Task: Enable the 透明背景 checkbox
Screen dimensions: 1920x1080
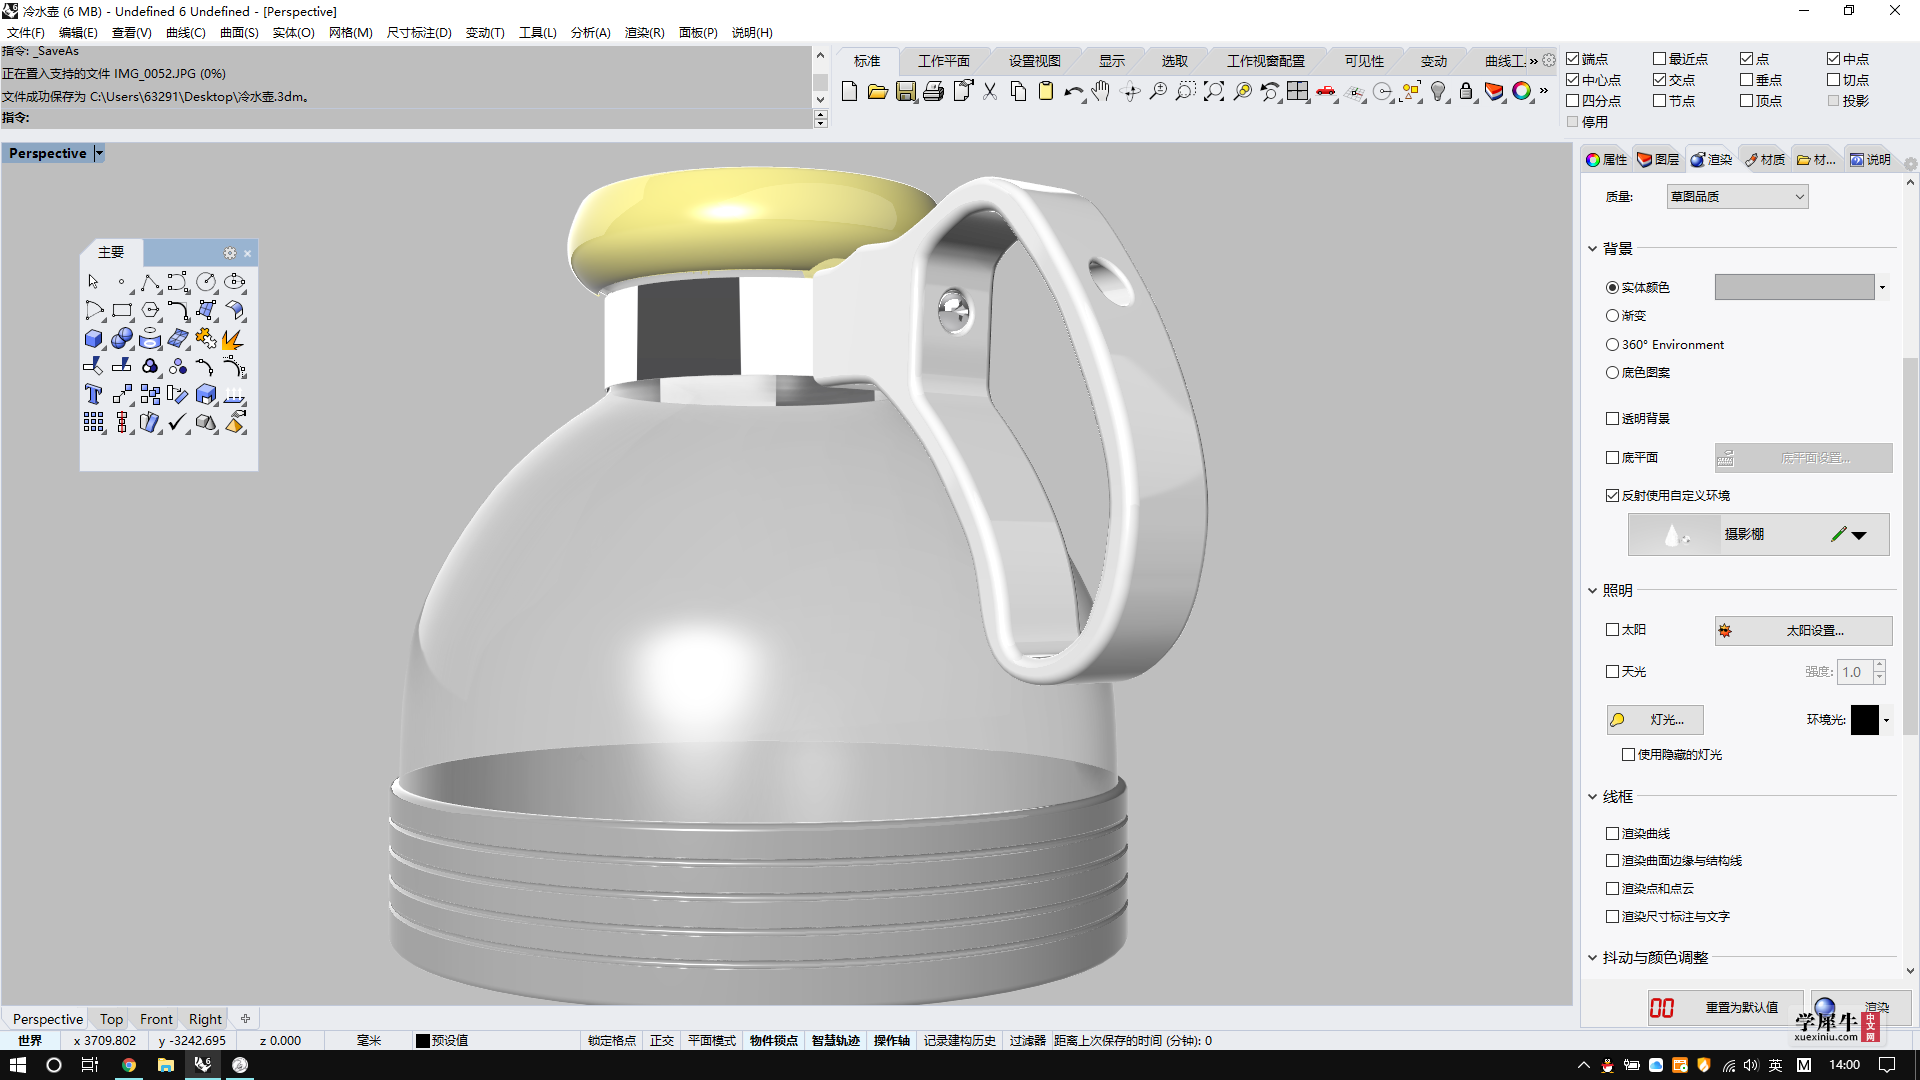Action: tap(1612, 419)
